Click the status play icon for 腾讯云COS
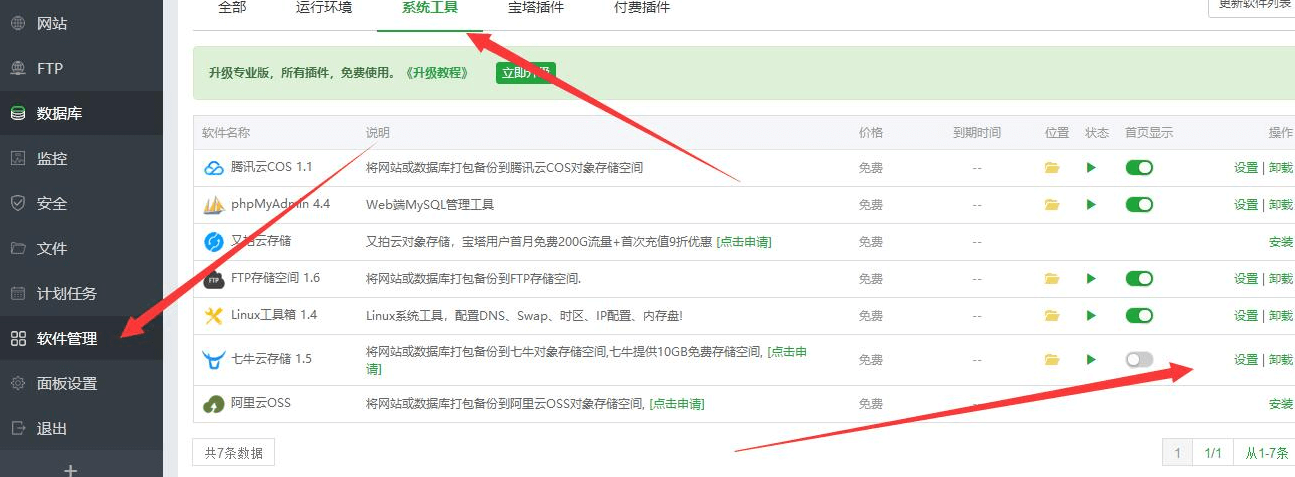 click(x=1091, y=168)
